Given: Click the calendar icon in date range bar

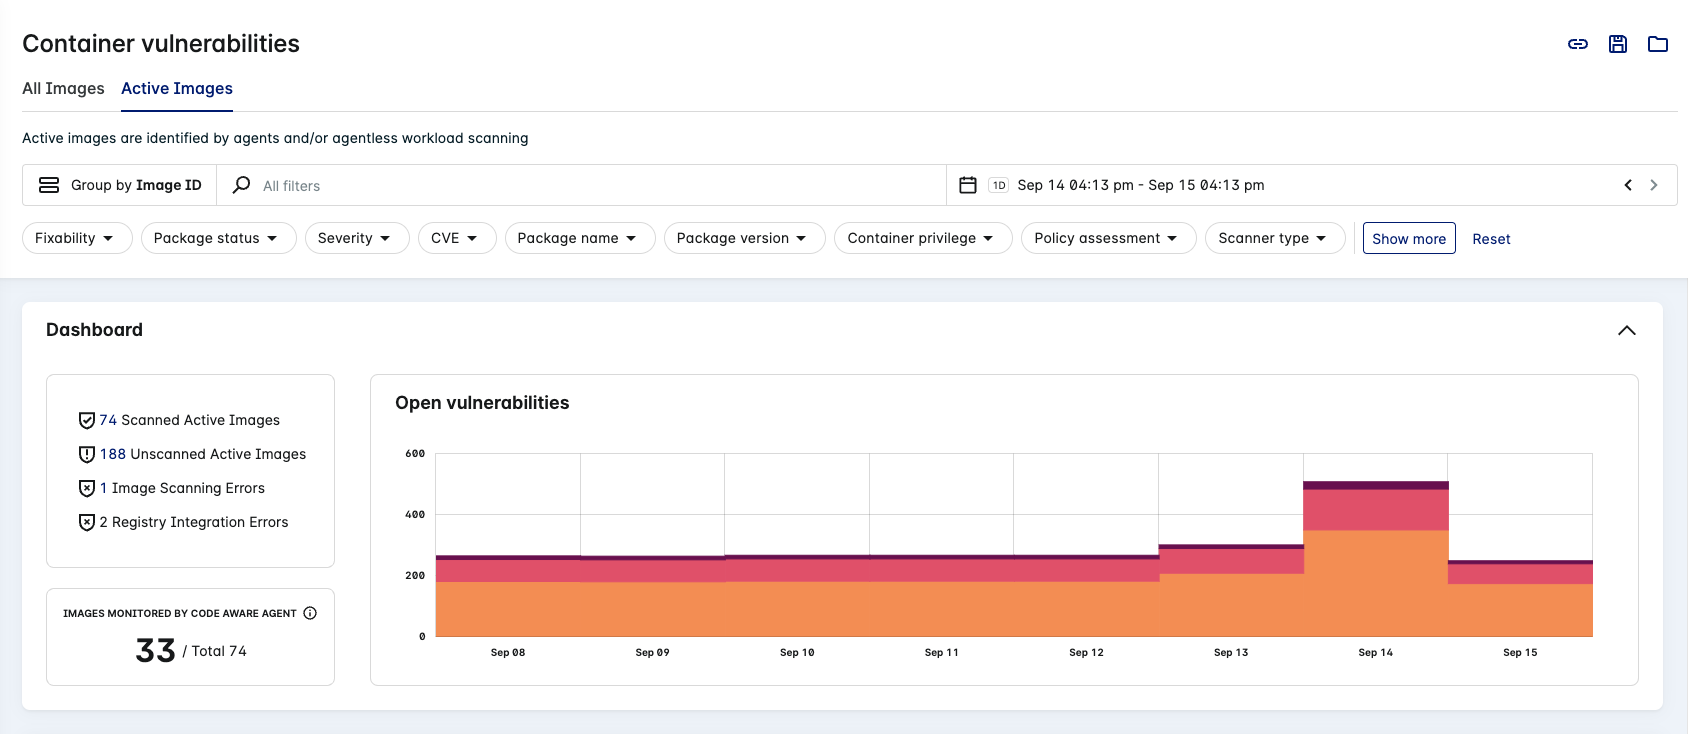Looking at the screenshot, I should (x=967, y=185).
